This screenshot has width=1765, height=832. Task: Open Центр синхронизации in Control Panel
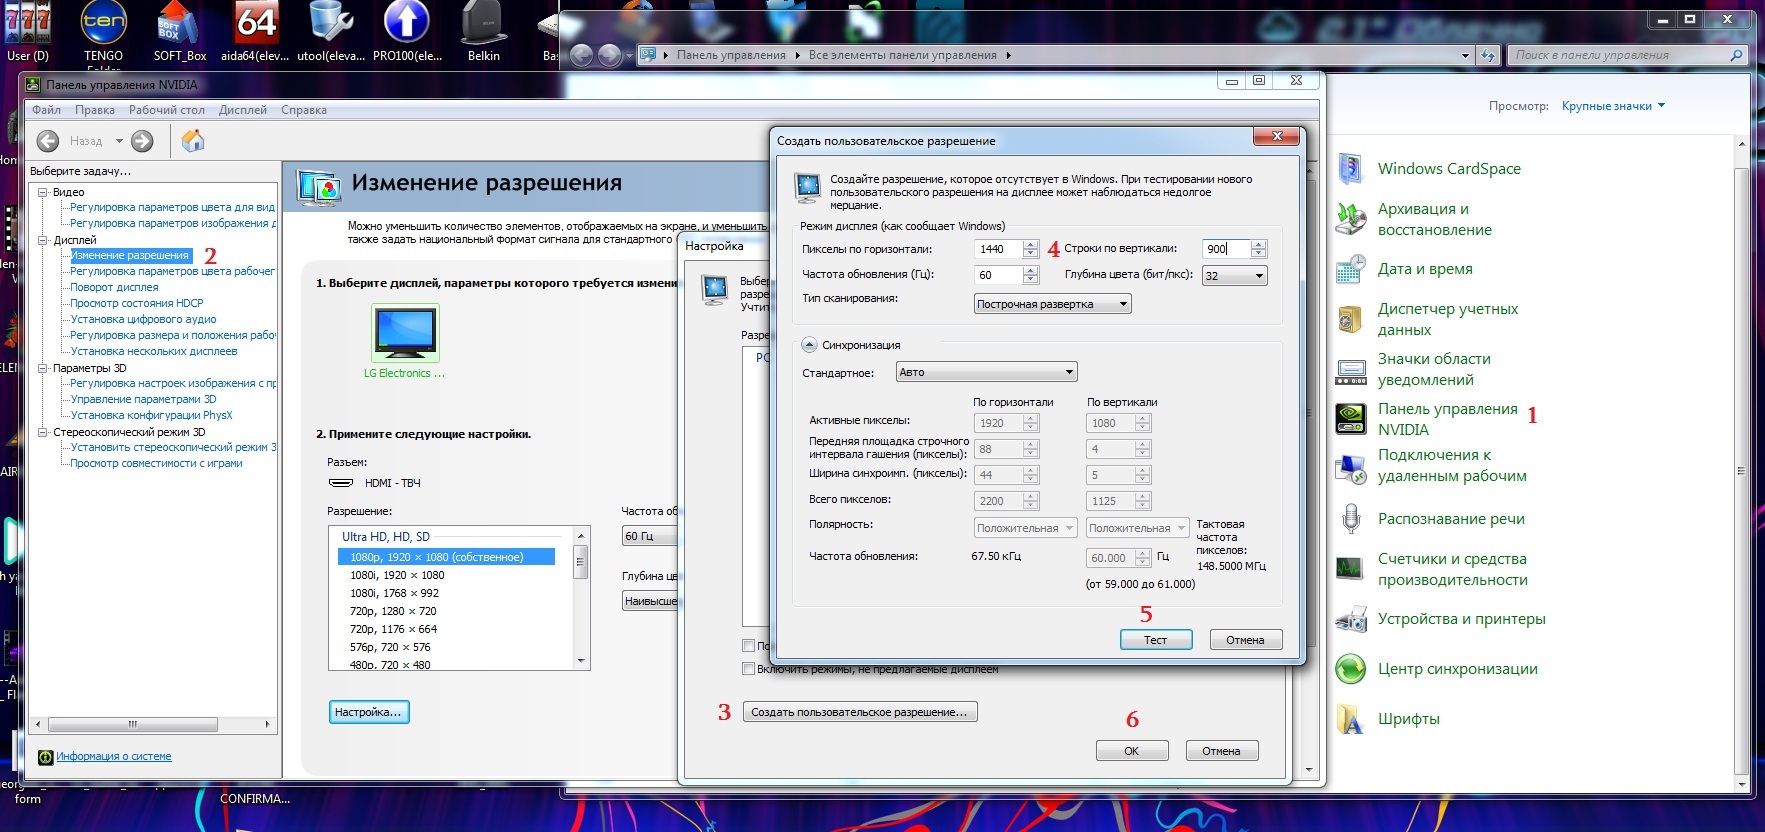click(1457, 669)
